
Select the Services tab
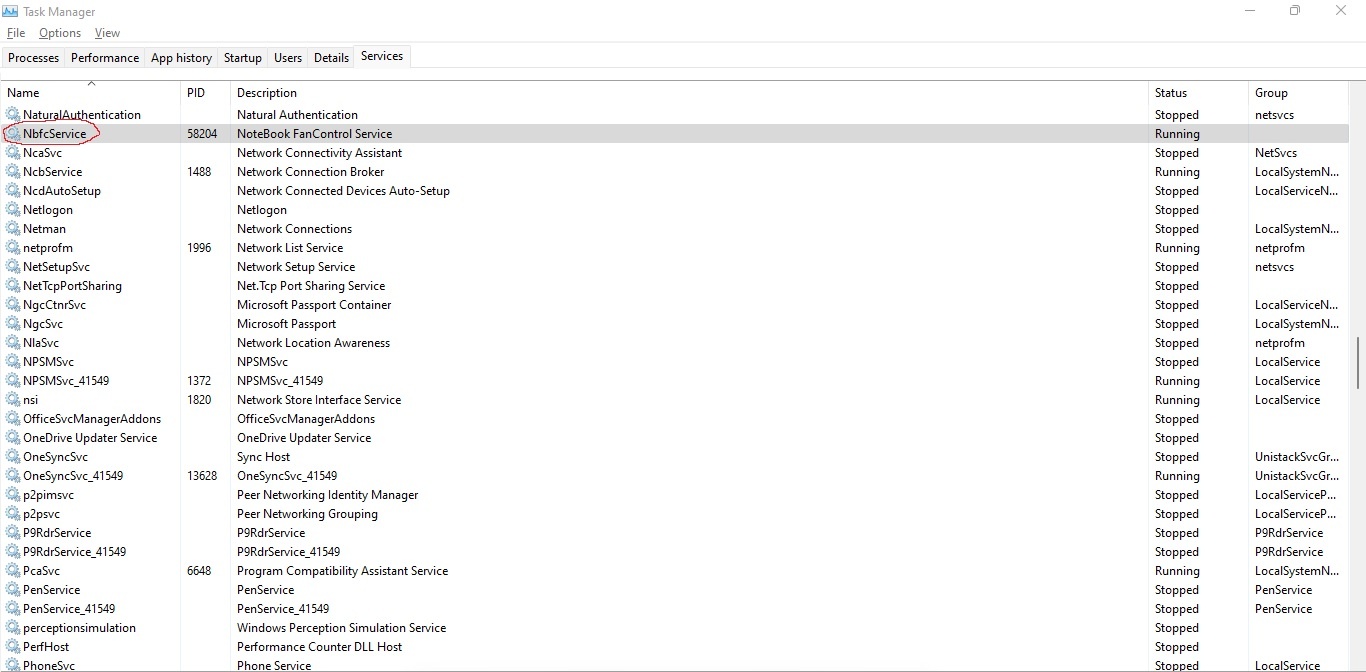[x=382, y=56]
